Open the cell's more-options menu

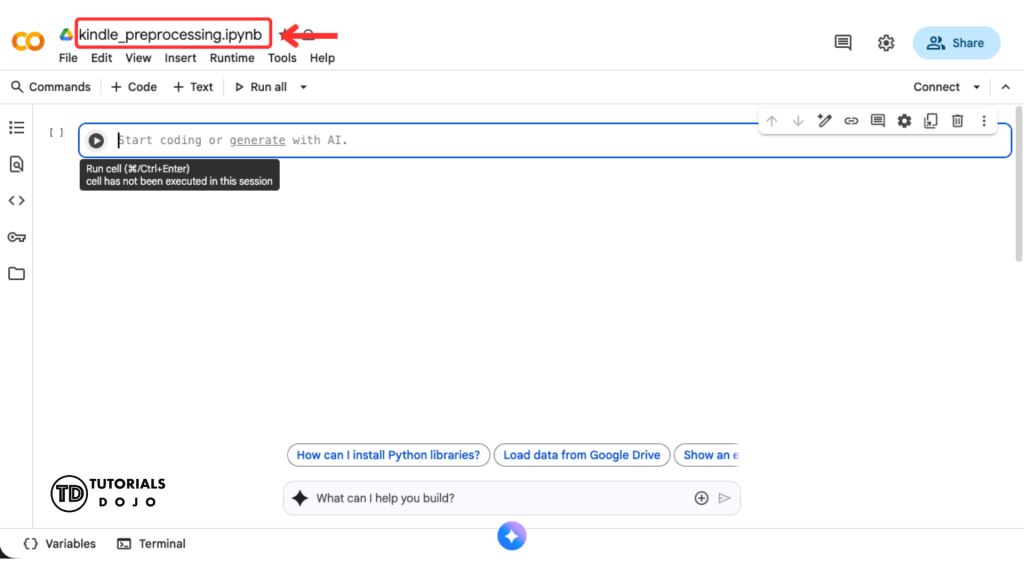984,120
